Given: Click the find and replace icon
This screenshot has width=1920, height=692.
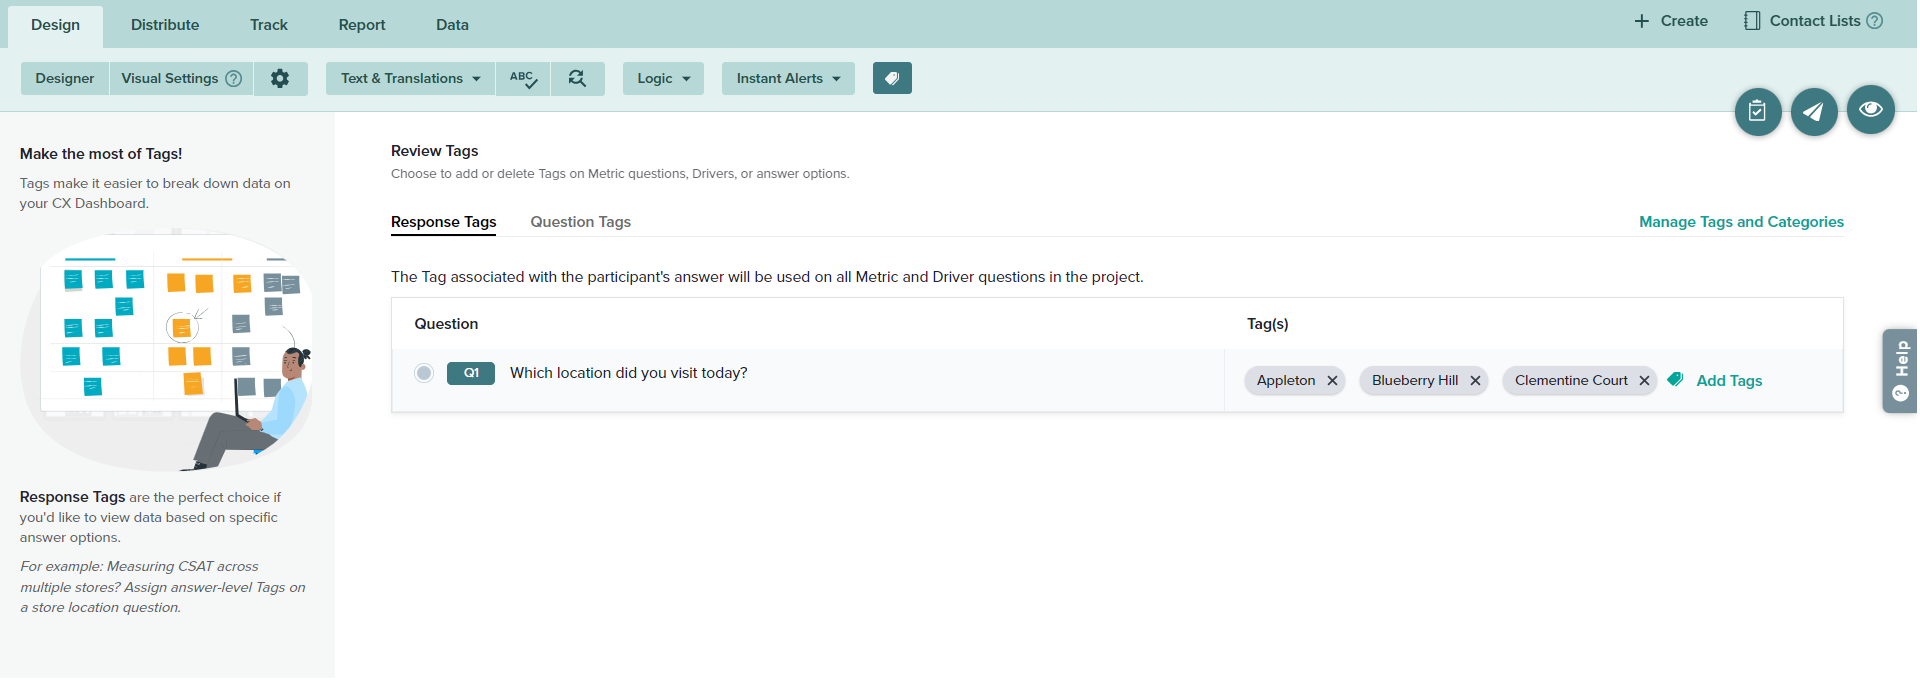Looking at the screenshot, I should pos(577,78).
